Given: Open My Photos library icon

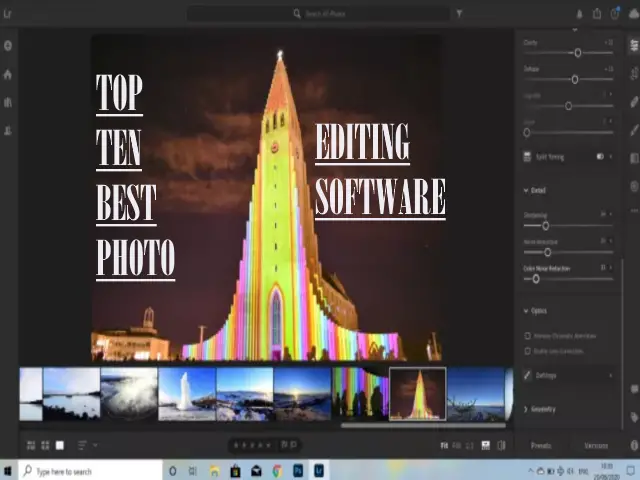Looking at the screenshot, I should pos(8,102).
